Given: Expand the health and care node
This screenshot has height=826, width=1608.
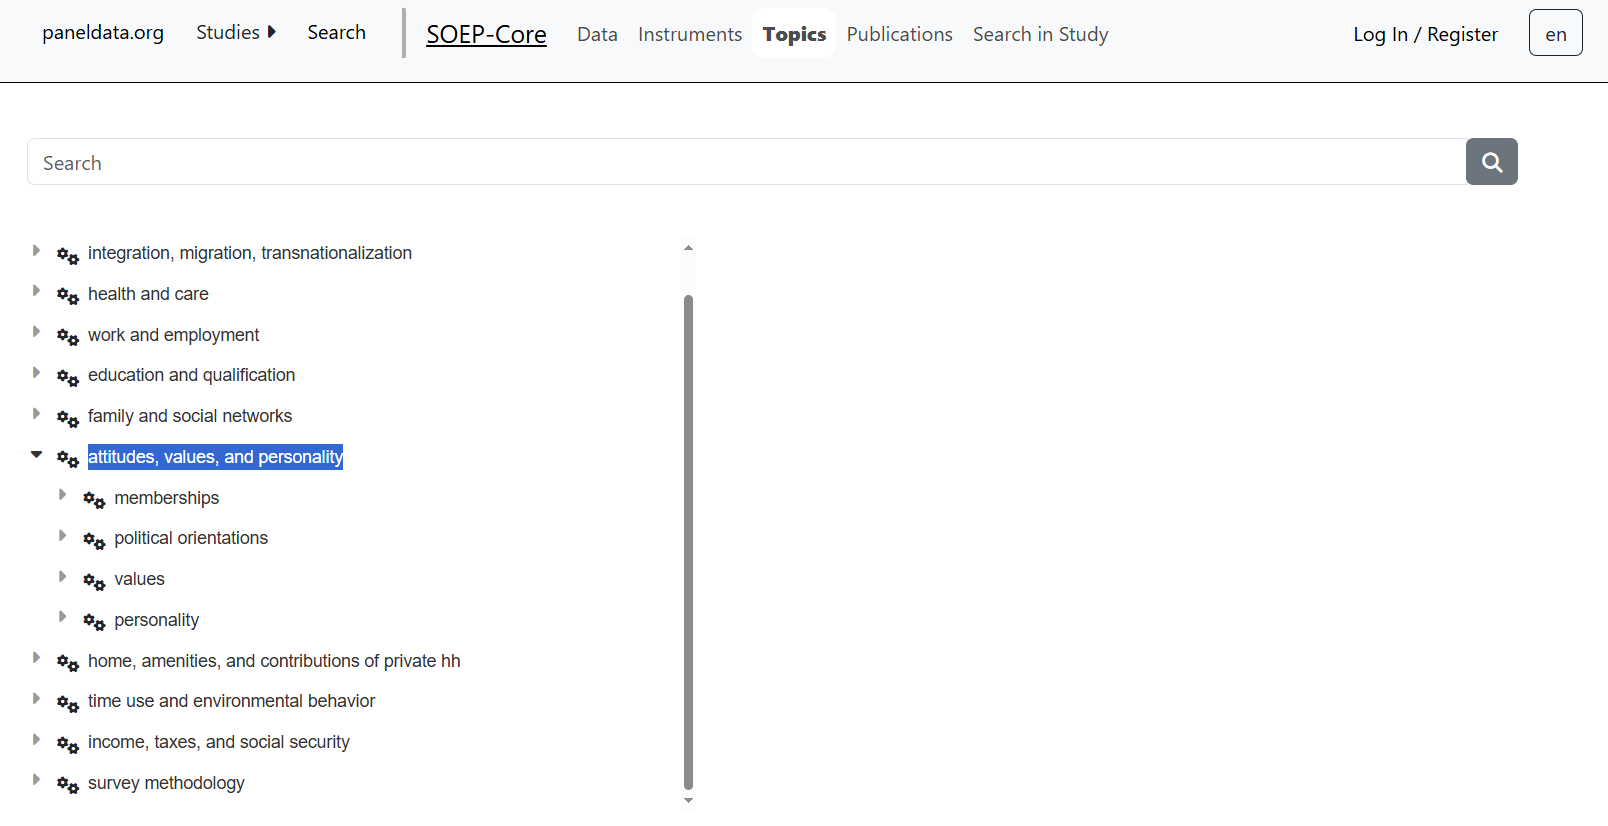Looking at the screenshot, I should coord(36,291).
